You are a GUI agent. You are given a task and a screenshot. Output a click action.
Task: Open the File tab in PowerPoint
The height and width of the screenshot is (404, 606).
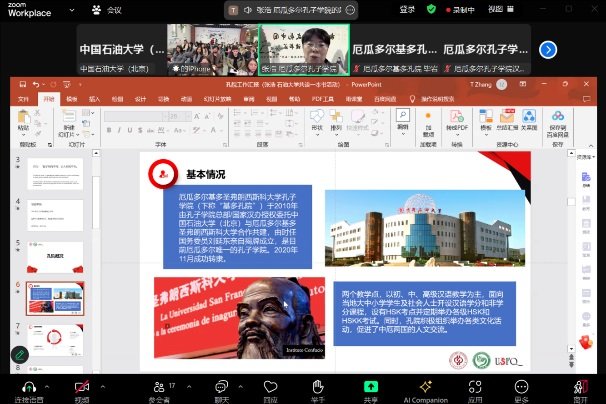pyautogui.click(x=23, y=99)
